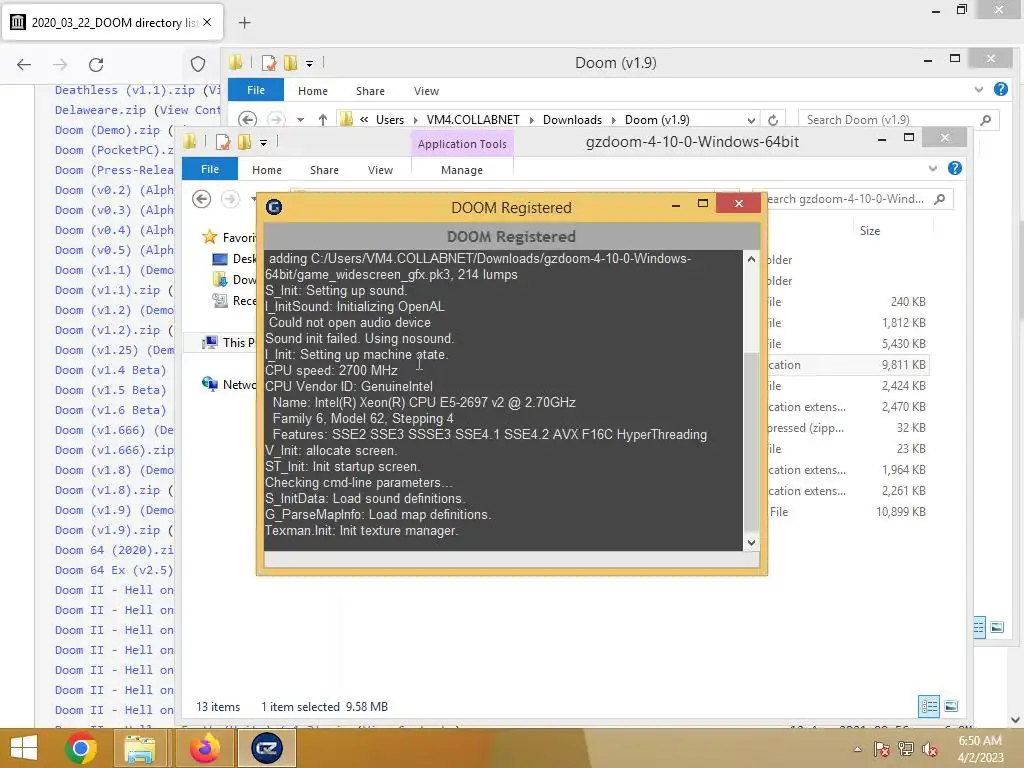Open Home tab in Doom (v1.9) window

click(x=313, y=91)
